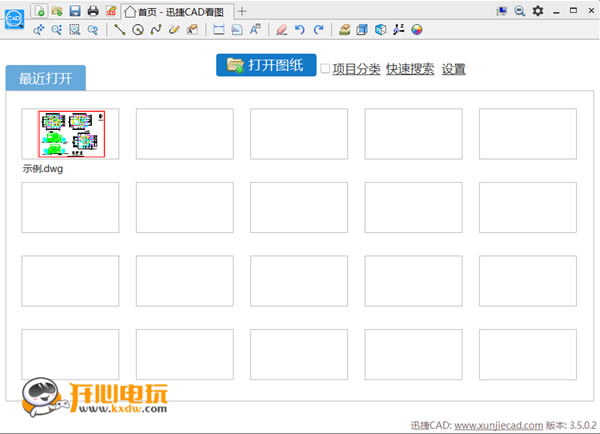This screenshot has height=434, width=600.
Task: Toggle the 项目分类 checkbox
Action: 325,69
